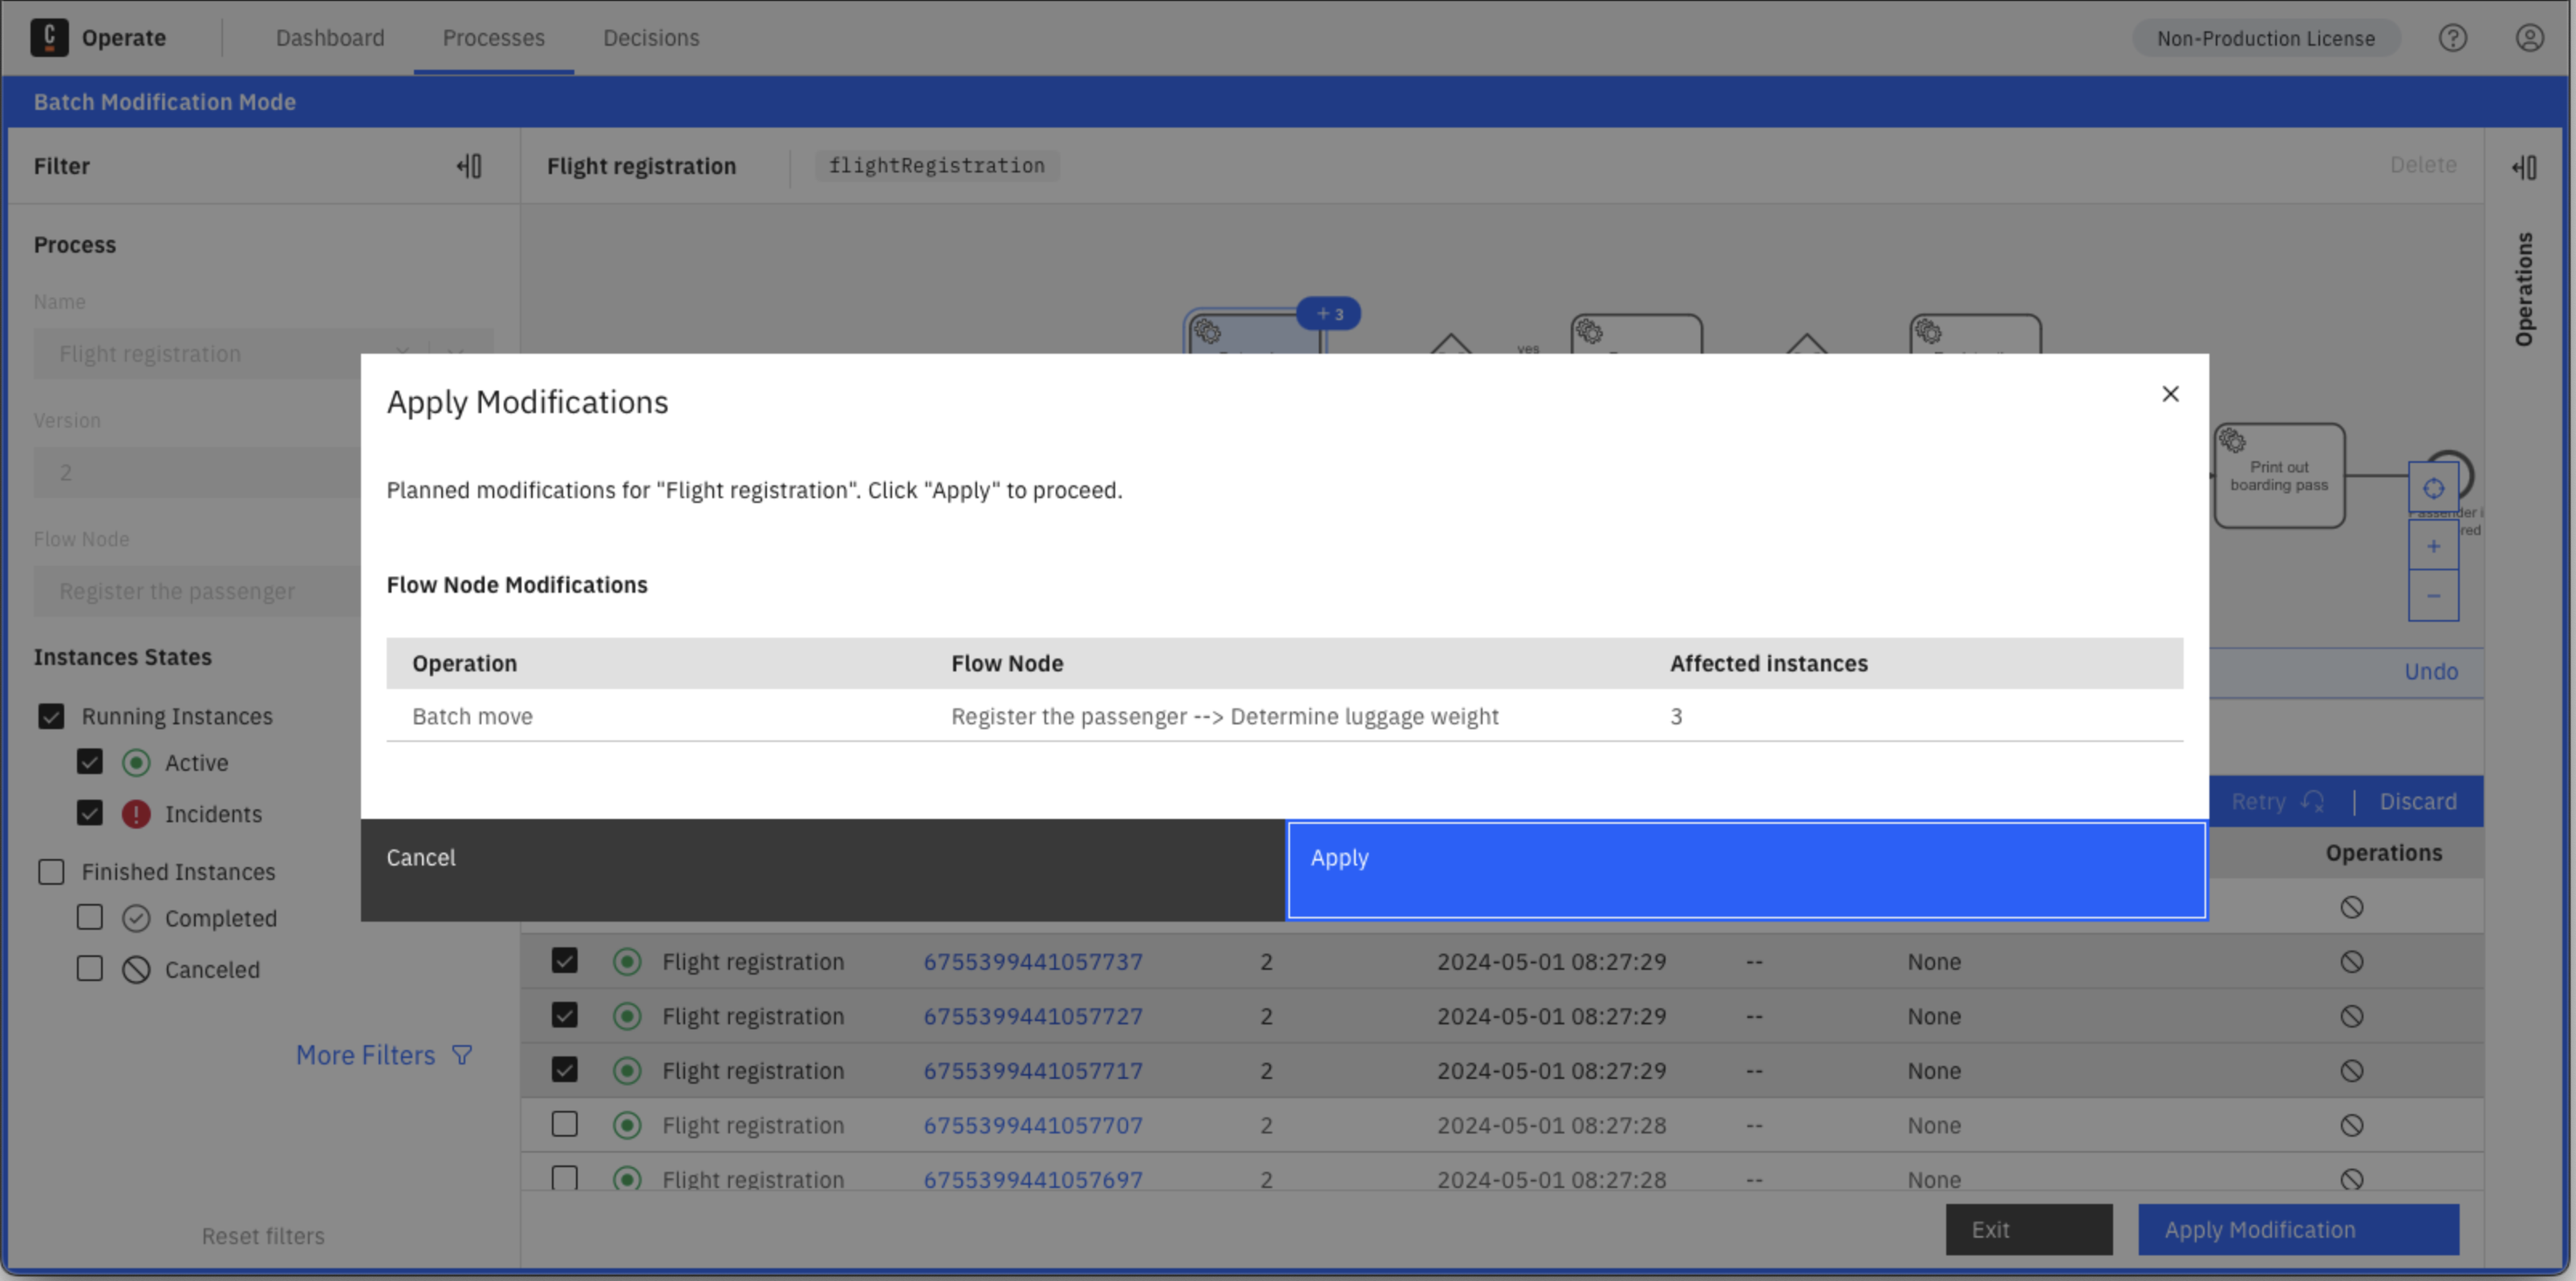2576x1281 pixels.
Task: Collapse the Operations panel on the right
Action: tap(2524, 167)
